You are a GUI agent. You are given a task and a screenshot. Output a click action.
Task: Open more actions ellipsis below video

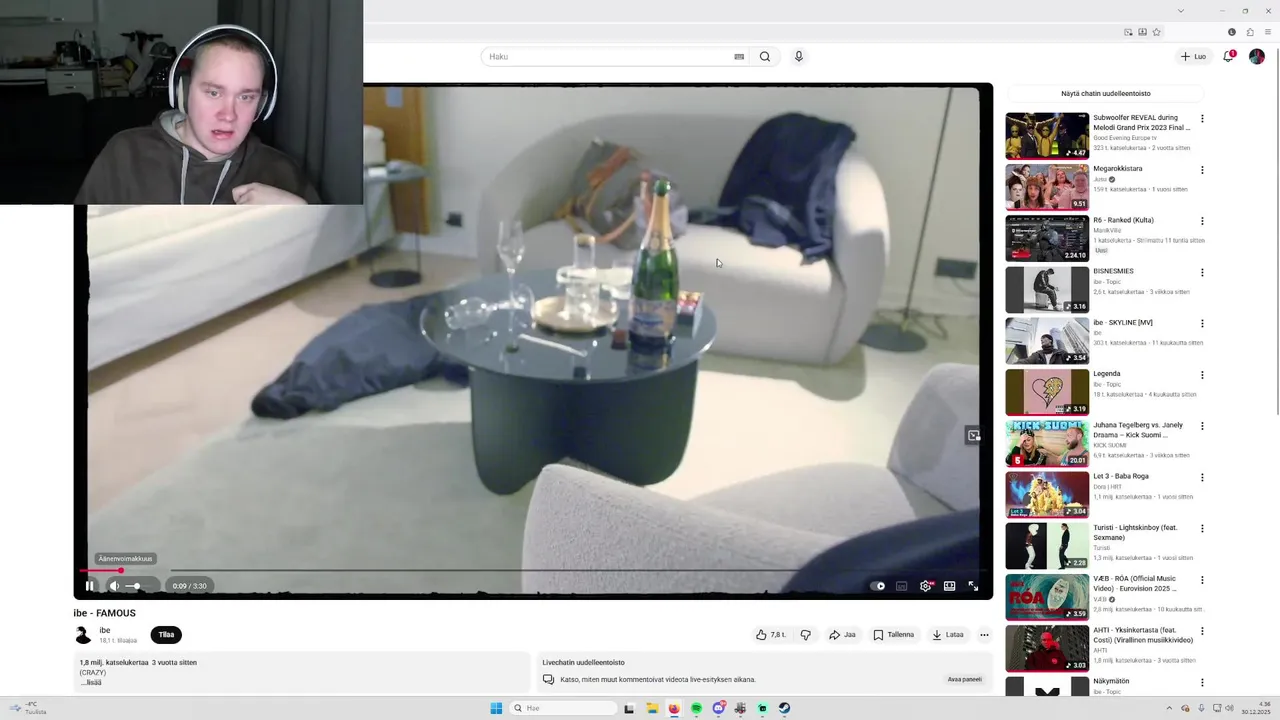(x=984, y=635)
